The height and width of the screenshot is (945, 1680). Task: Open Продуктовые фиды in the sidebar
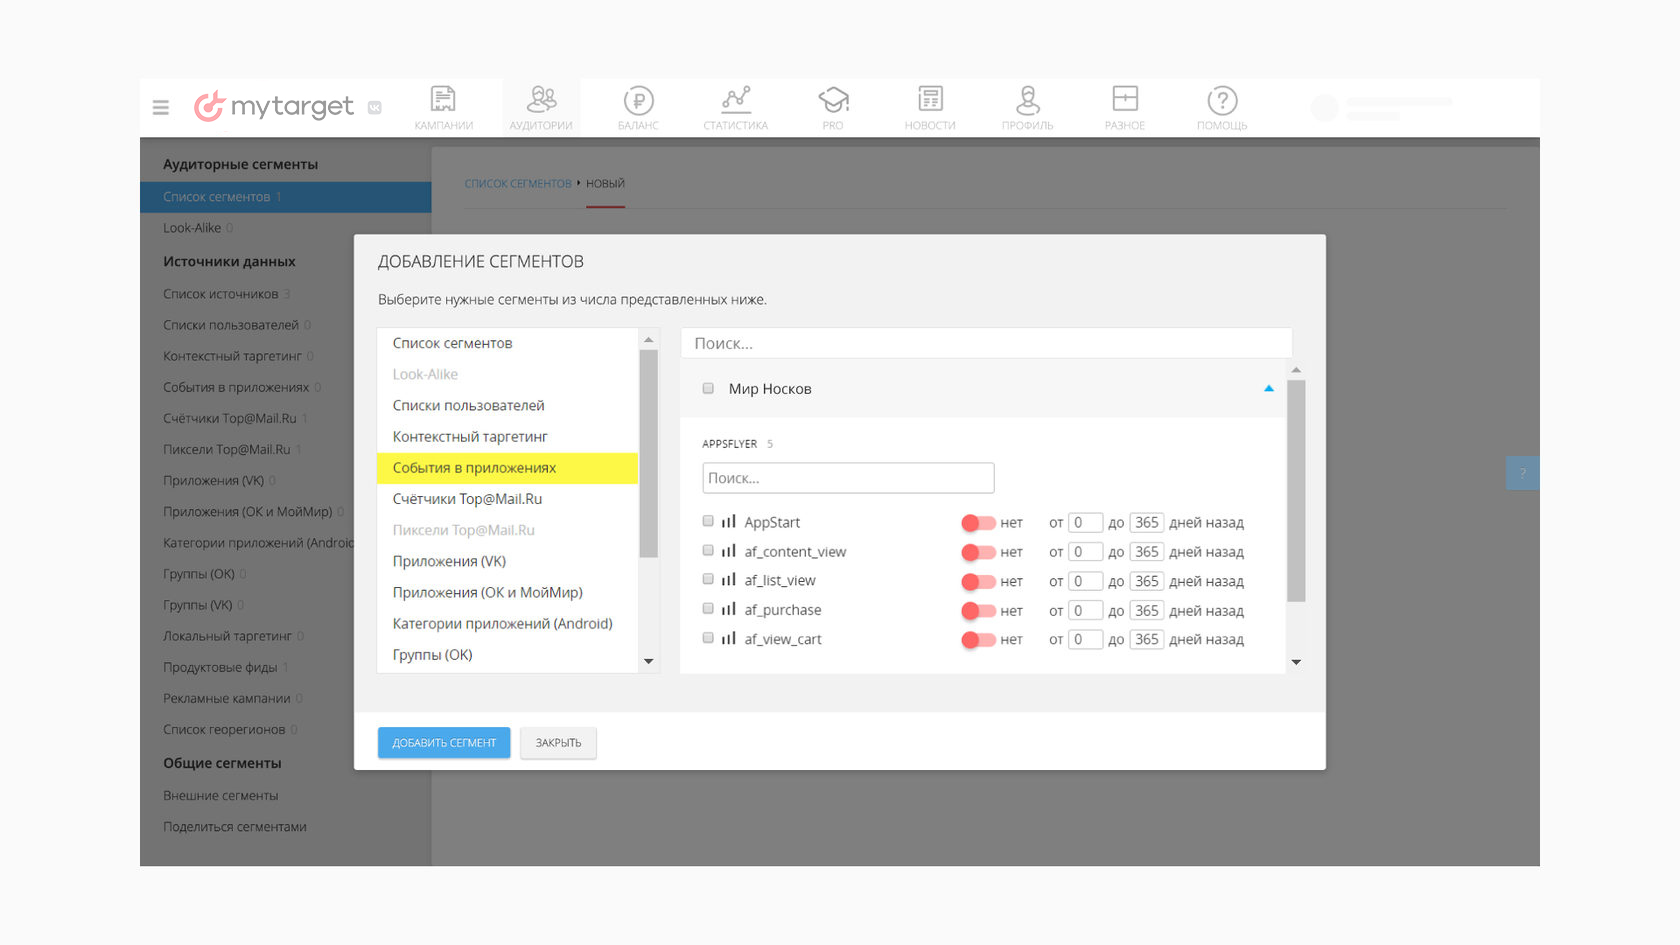pos(220,667)
